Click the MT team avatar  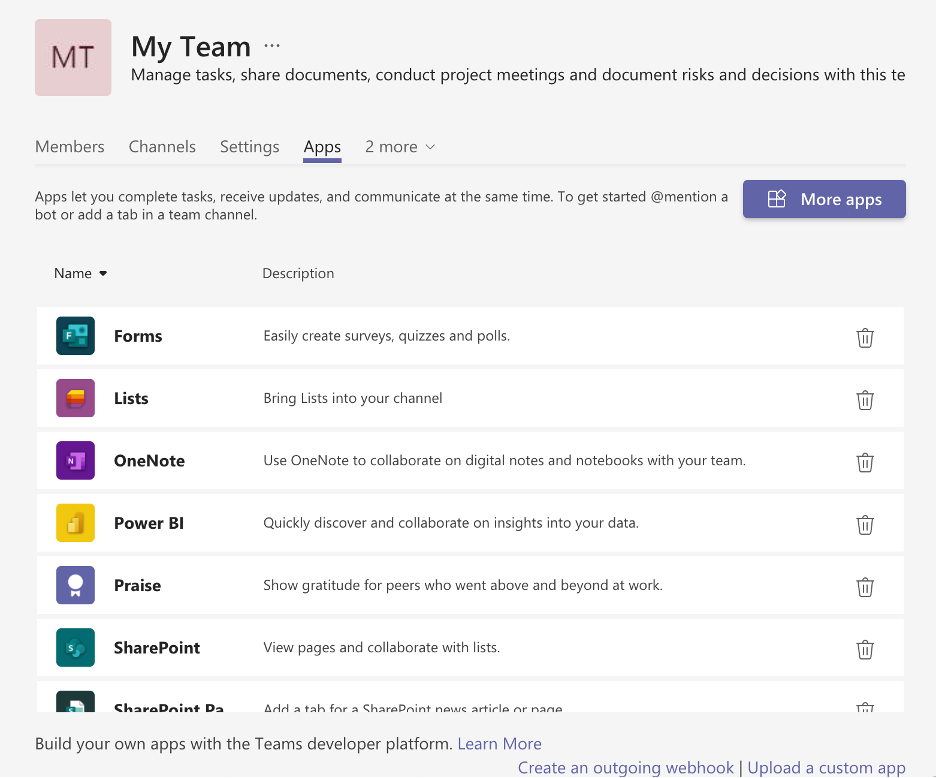click(x=73, y=57)
